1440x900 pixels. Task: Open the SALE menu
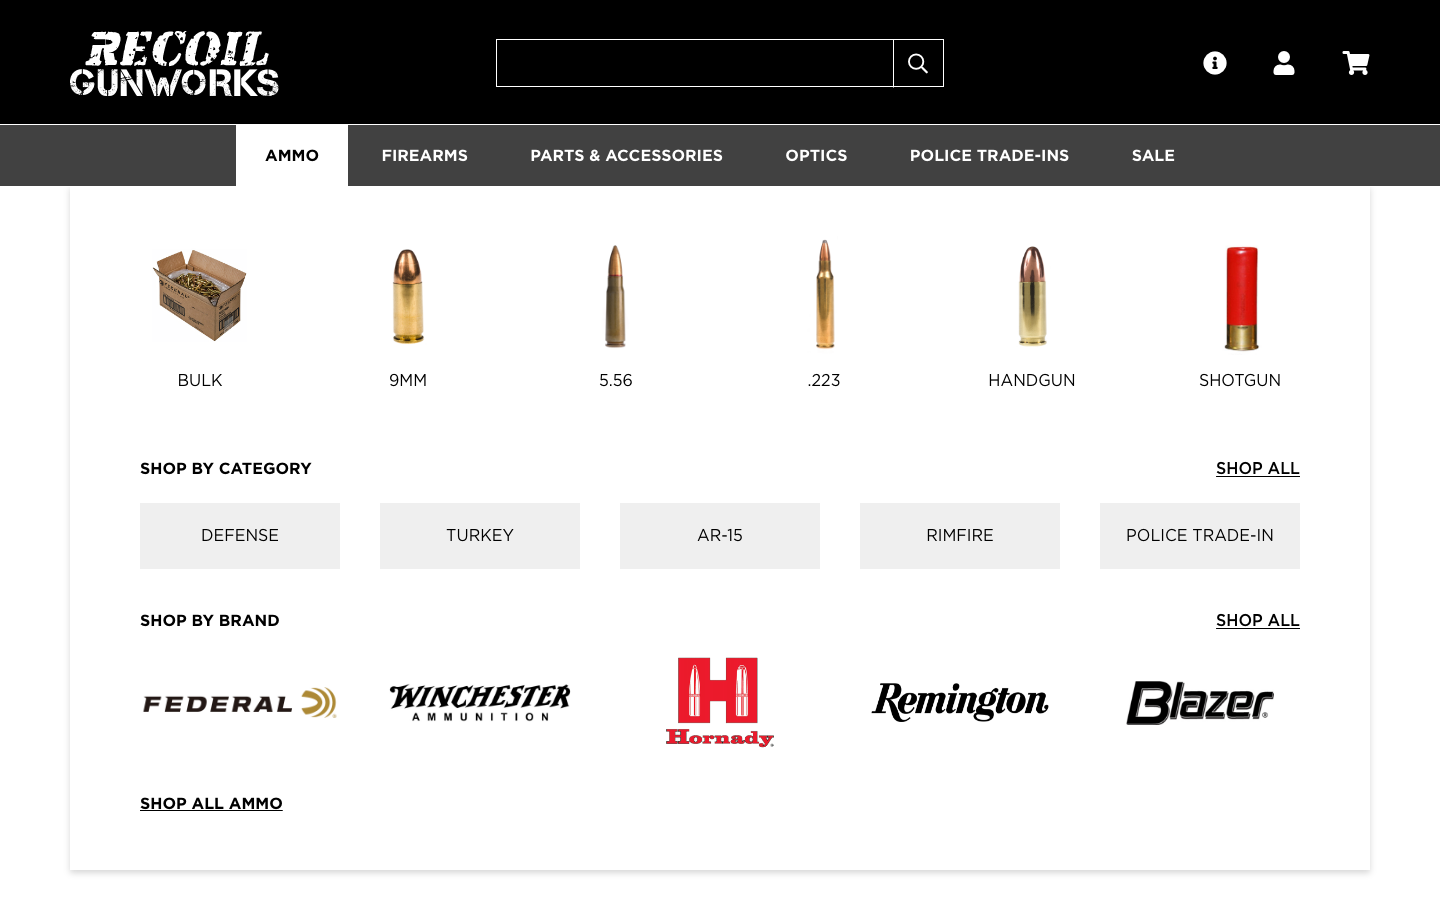(x=1153, y=155)
